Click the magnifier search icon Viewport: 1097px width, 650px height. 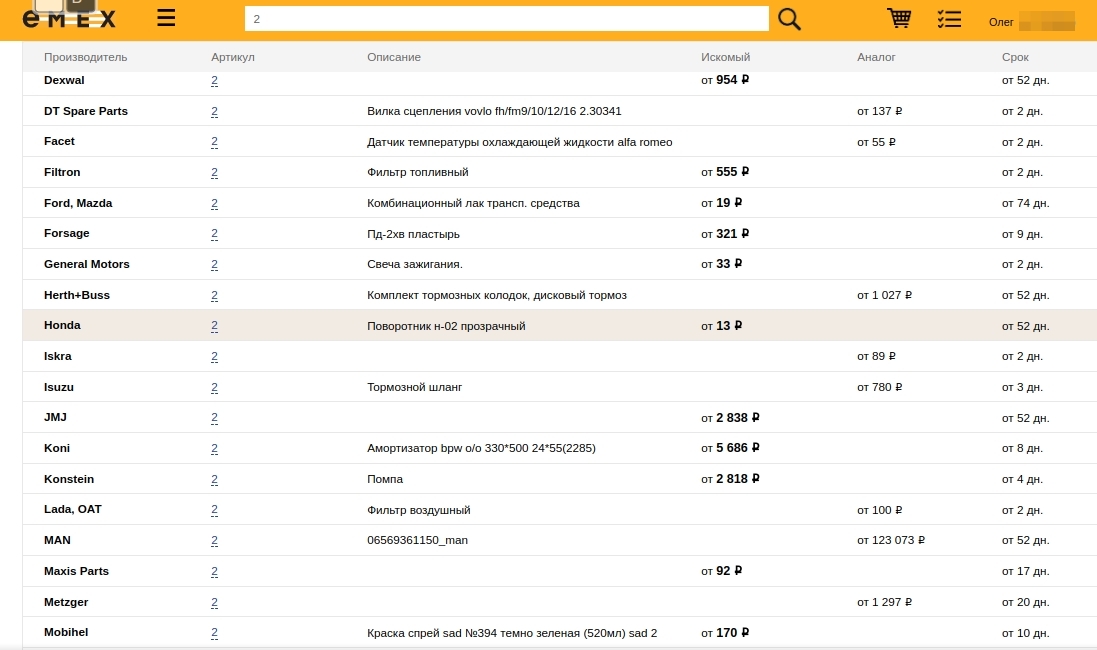[x=789, y=19]
